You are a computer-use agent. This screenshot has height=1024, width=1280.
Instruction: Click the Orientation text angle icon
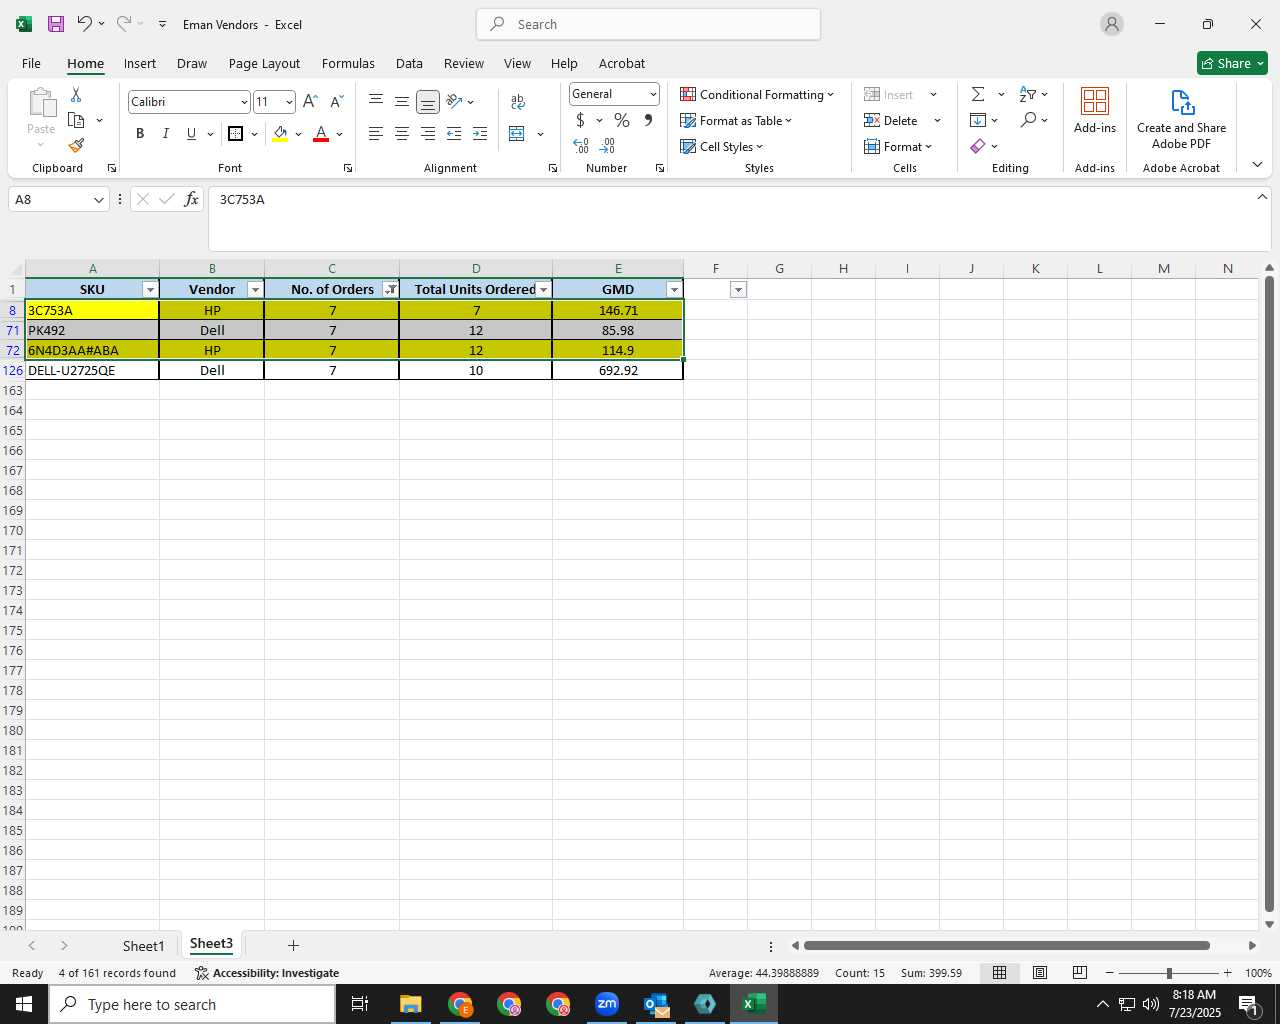click(455, 101)
